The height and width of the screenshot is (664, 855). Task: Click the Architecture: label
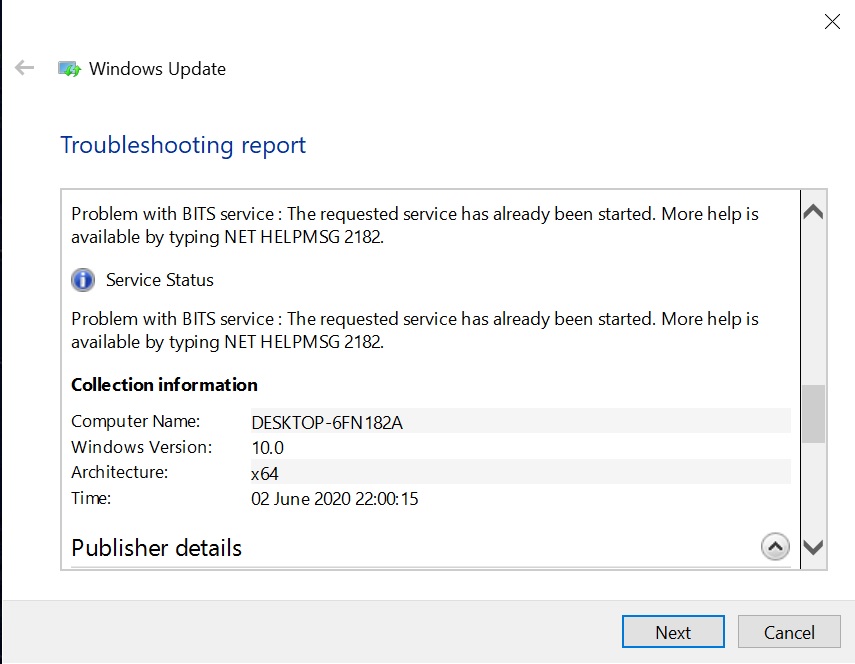click(119, 472)
